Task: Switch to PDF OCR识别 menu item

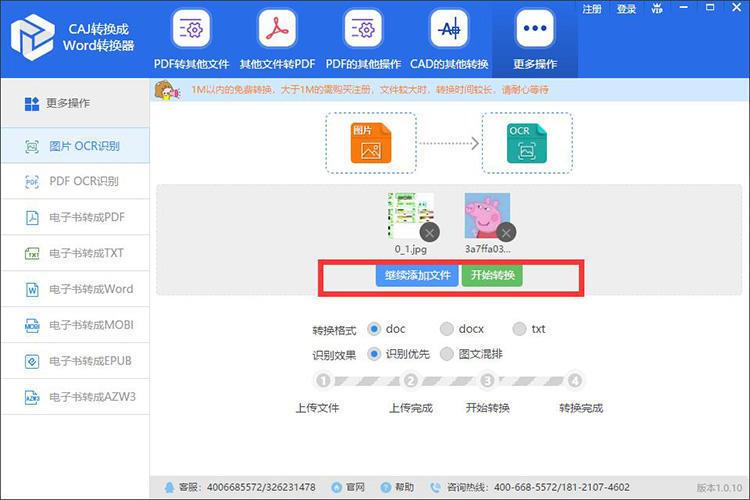Action: [75, 181]
